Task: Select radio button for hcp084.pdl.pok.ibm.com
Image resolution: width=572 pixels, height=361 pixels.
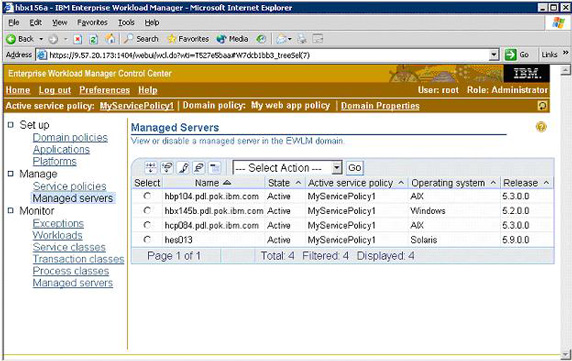Action: 147,225
